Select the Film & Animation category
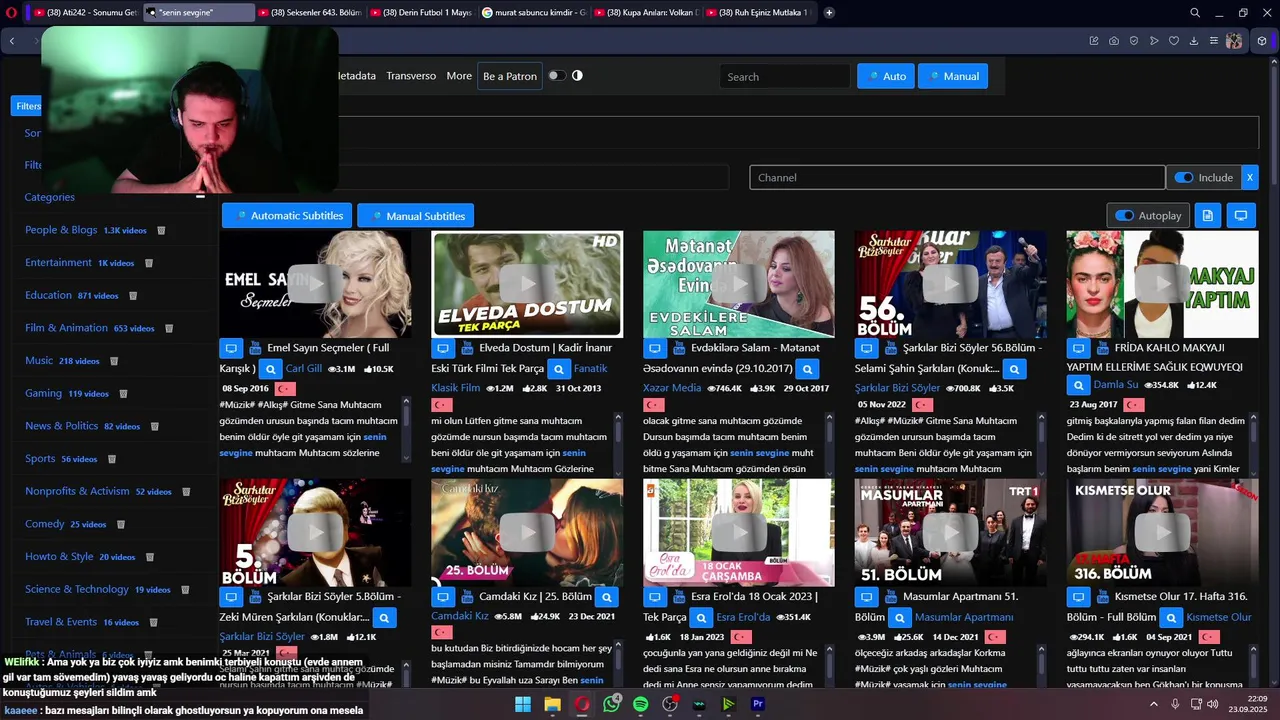Viewport: 1280px width, 720px height. click(x=66, y=328)
